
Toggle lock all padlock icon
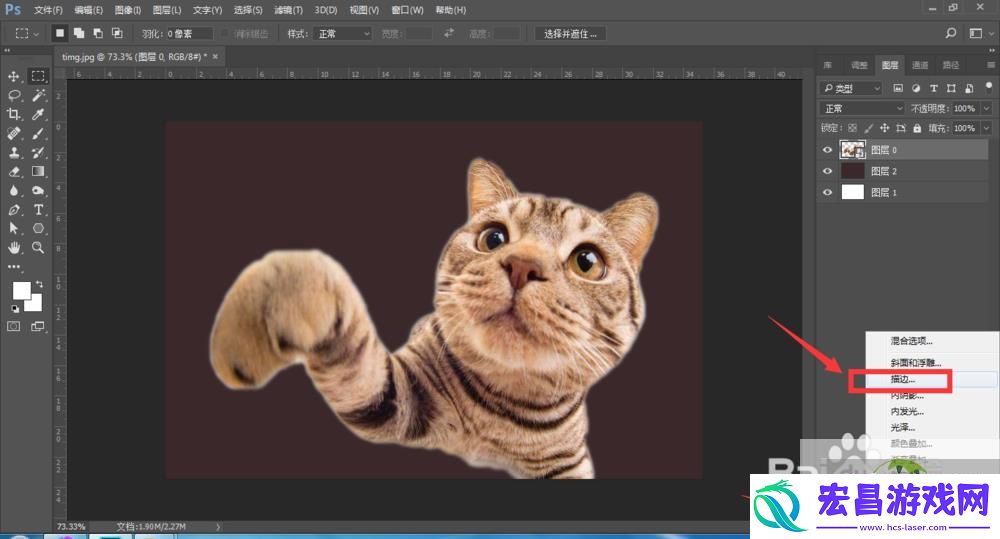point(917,128)
